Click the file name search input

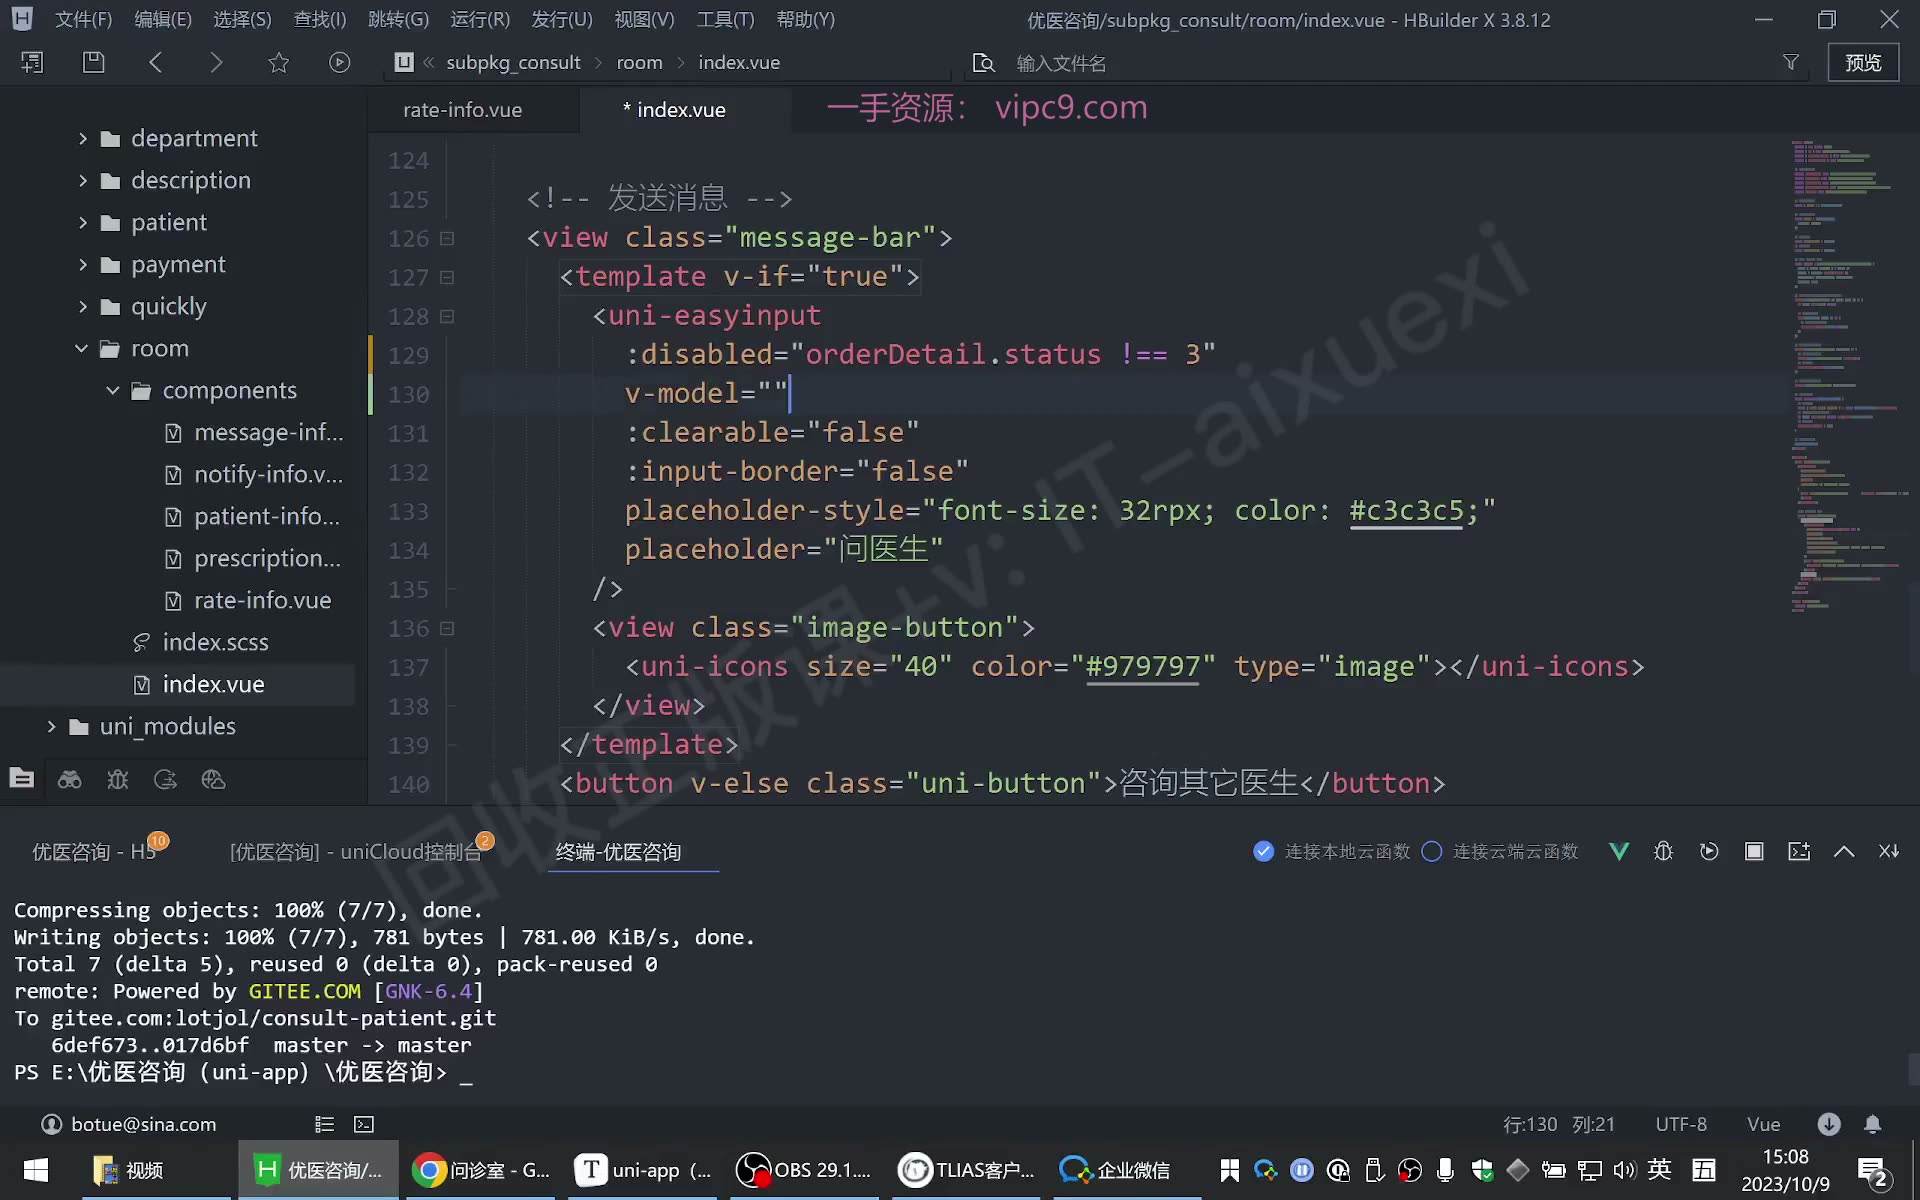(1390, 63)
